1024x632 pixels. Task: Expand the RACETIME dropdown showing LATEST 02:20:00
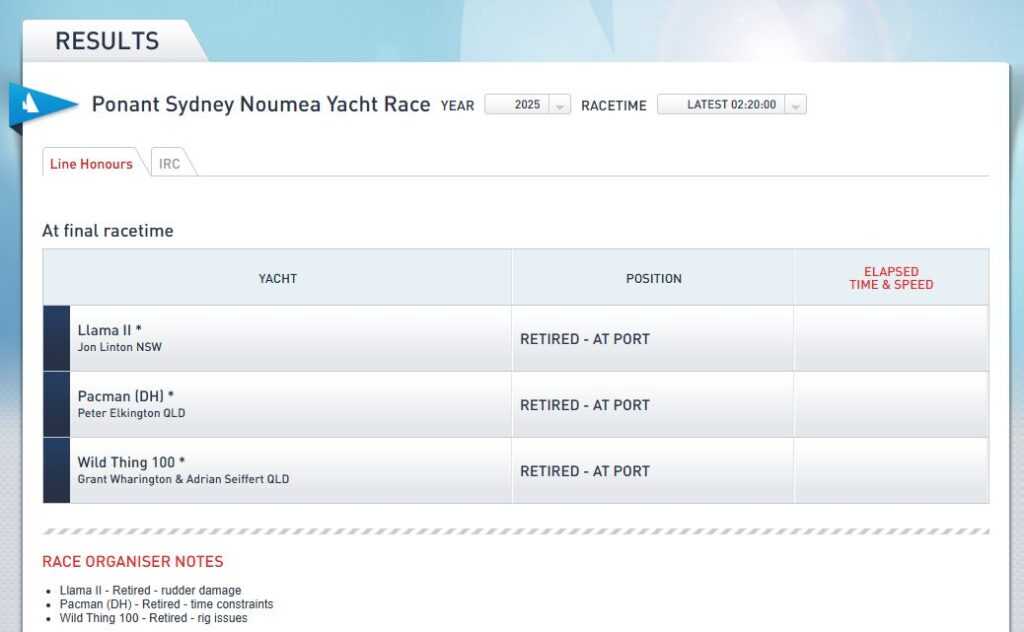pos(722,105)
